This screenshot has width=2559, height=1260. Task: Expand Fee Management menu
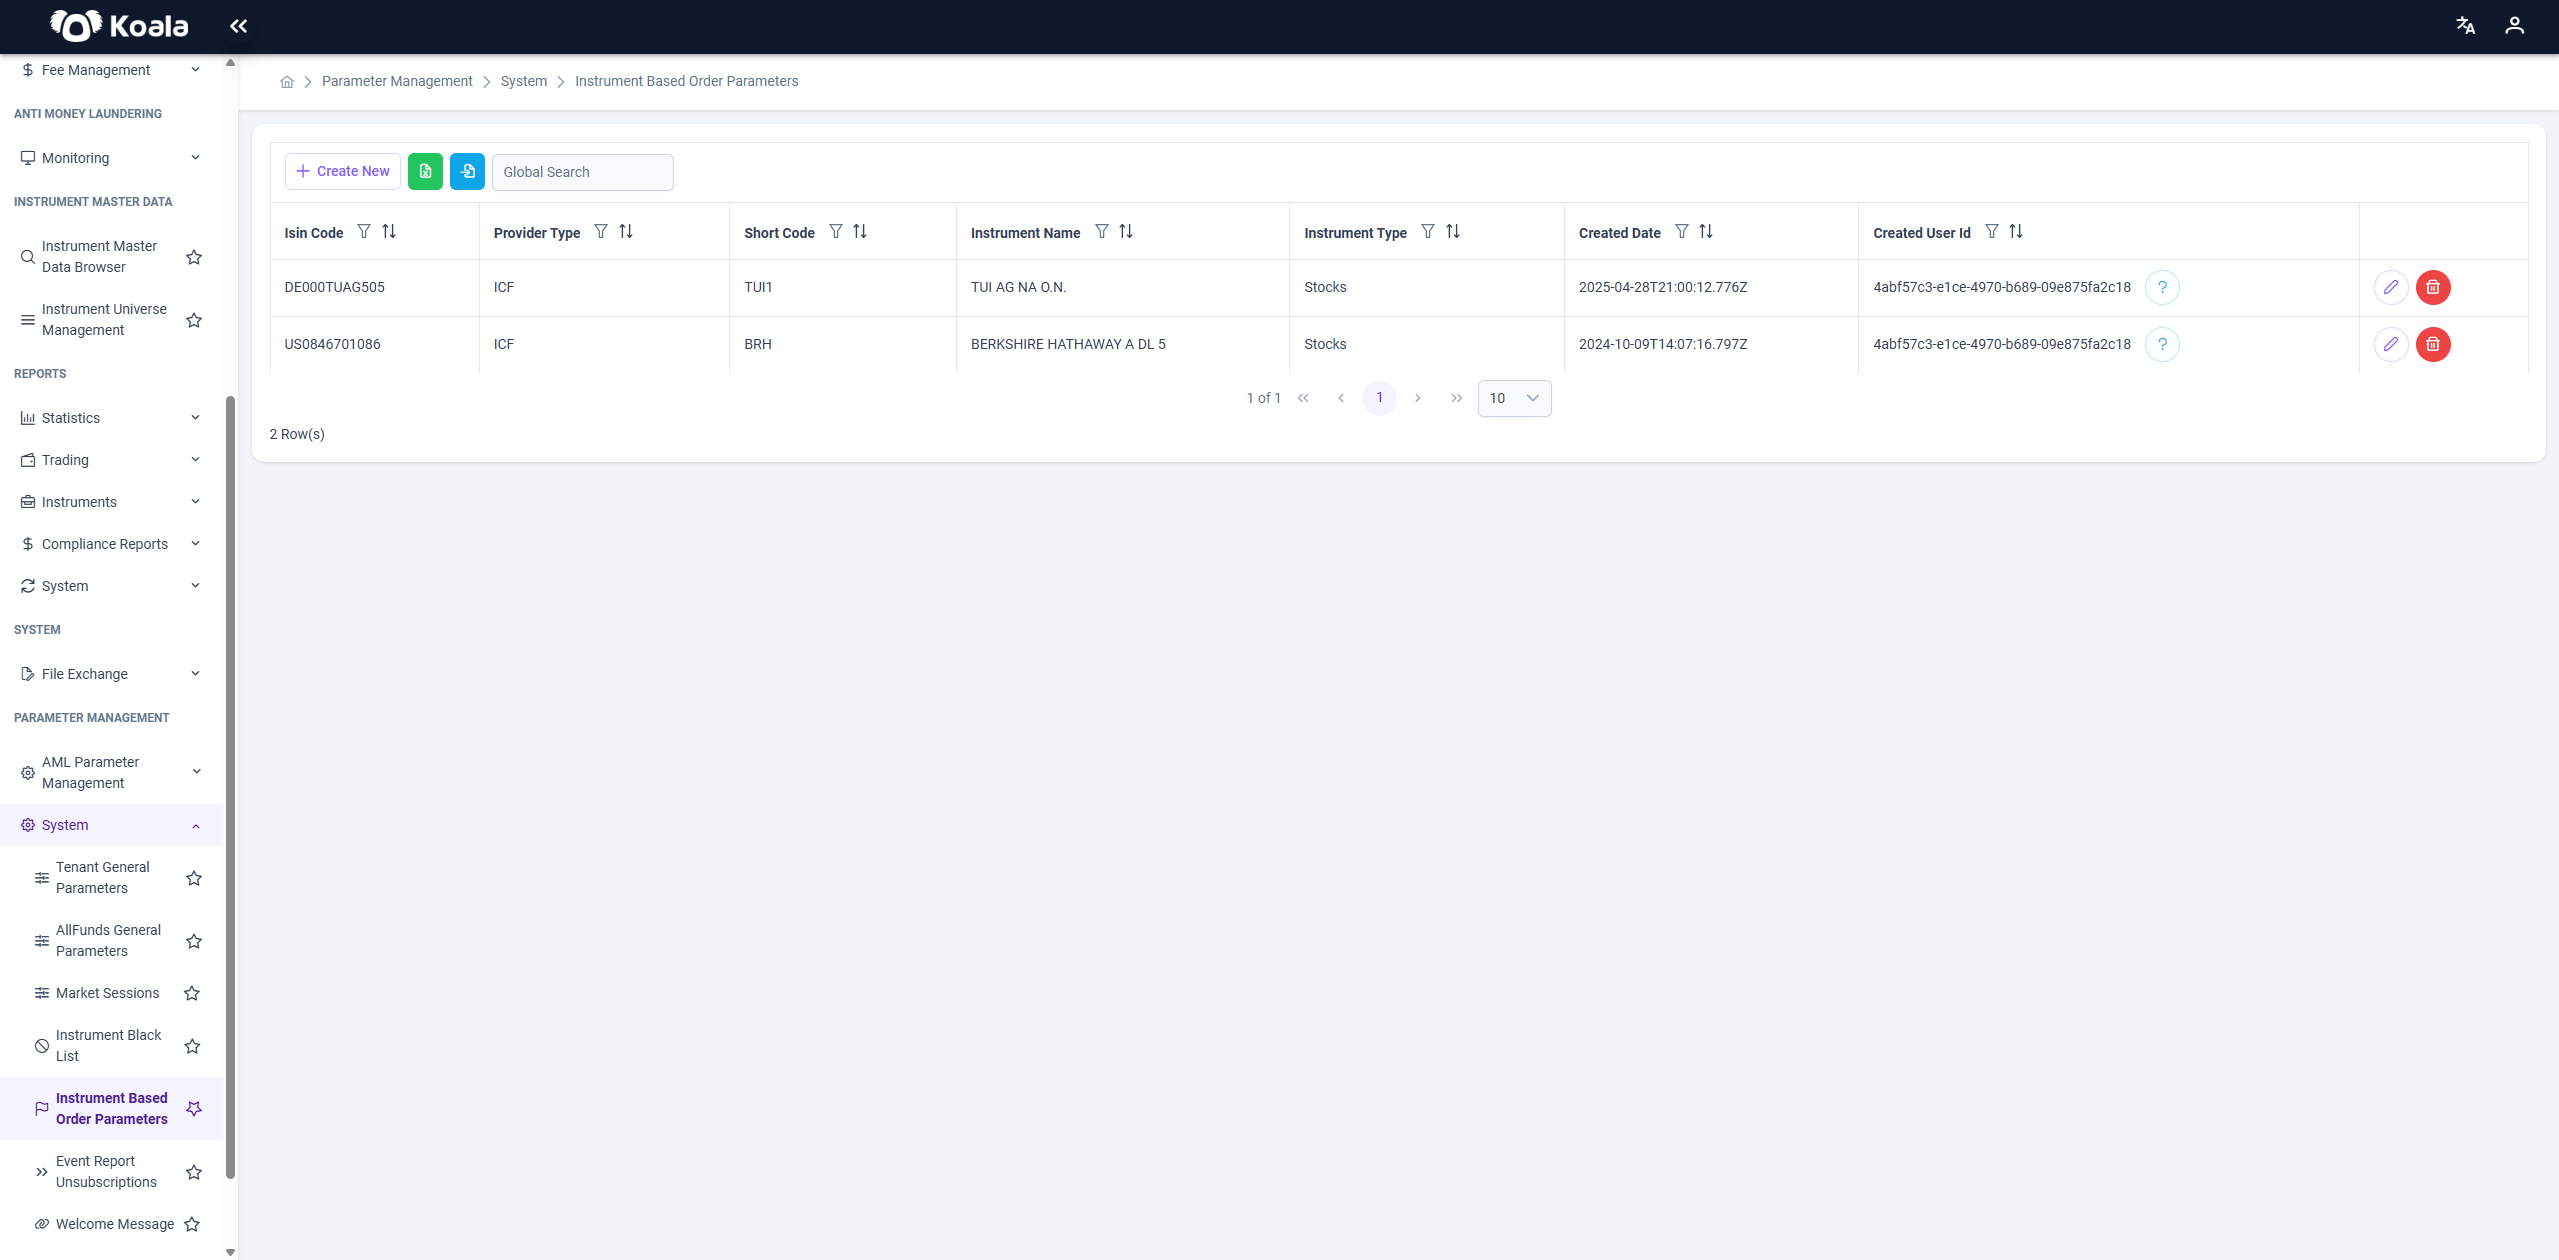[x=111, y=70]
